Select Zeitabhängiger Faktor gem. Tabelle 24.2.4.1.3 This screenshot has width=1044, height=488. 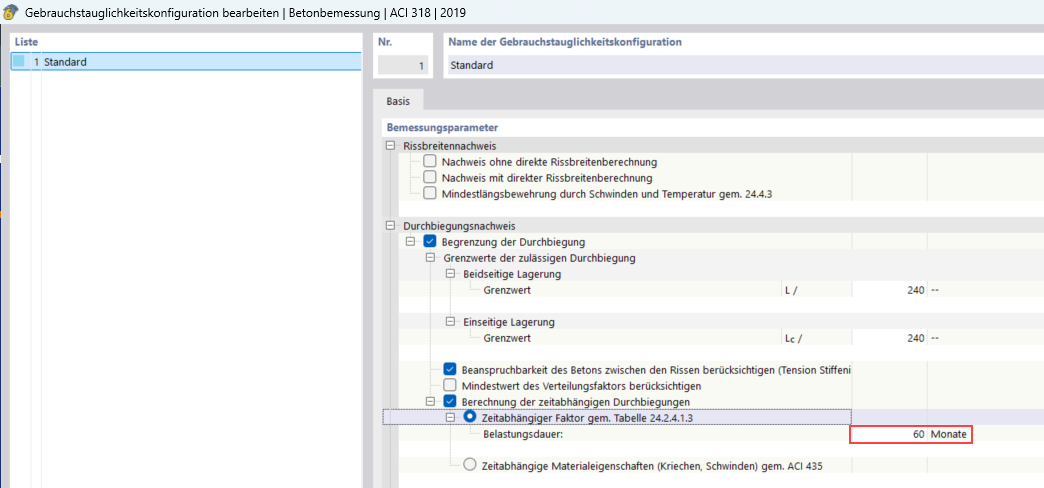click(470, 417)
